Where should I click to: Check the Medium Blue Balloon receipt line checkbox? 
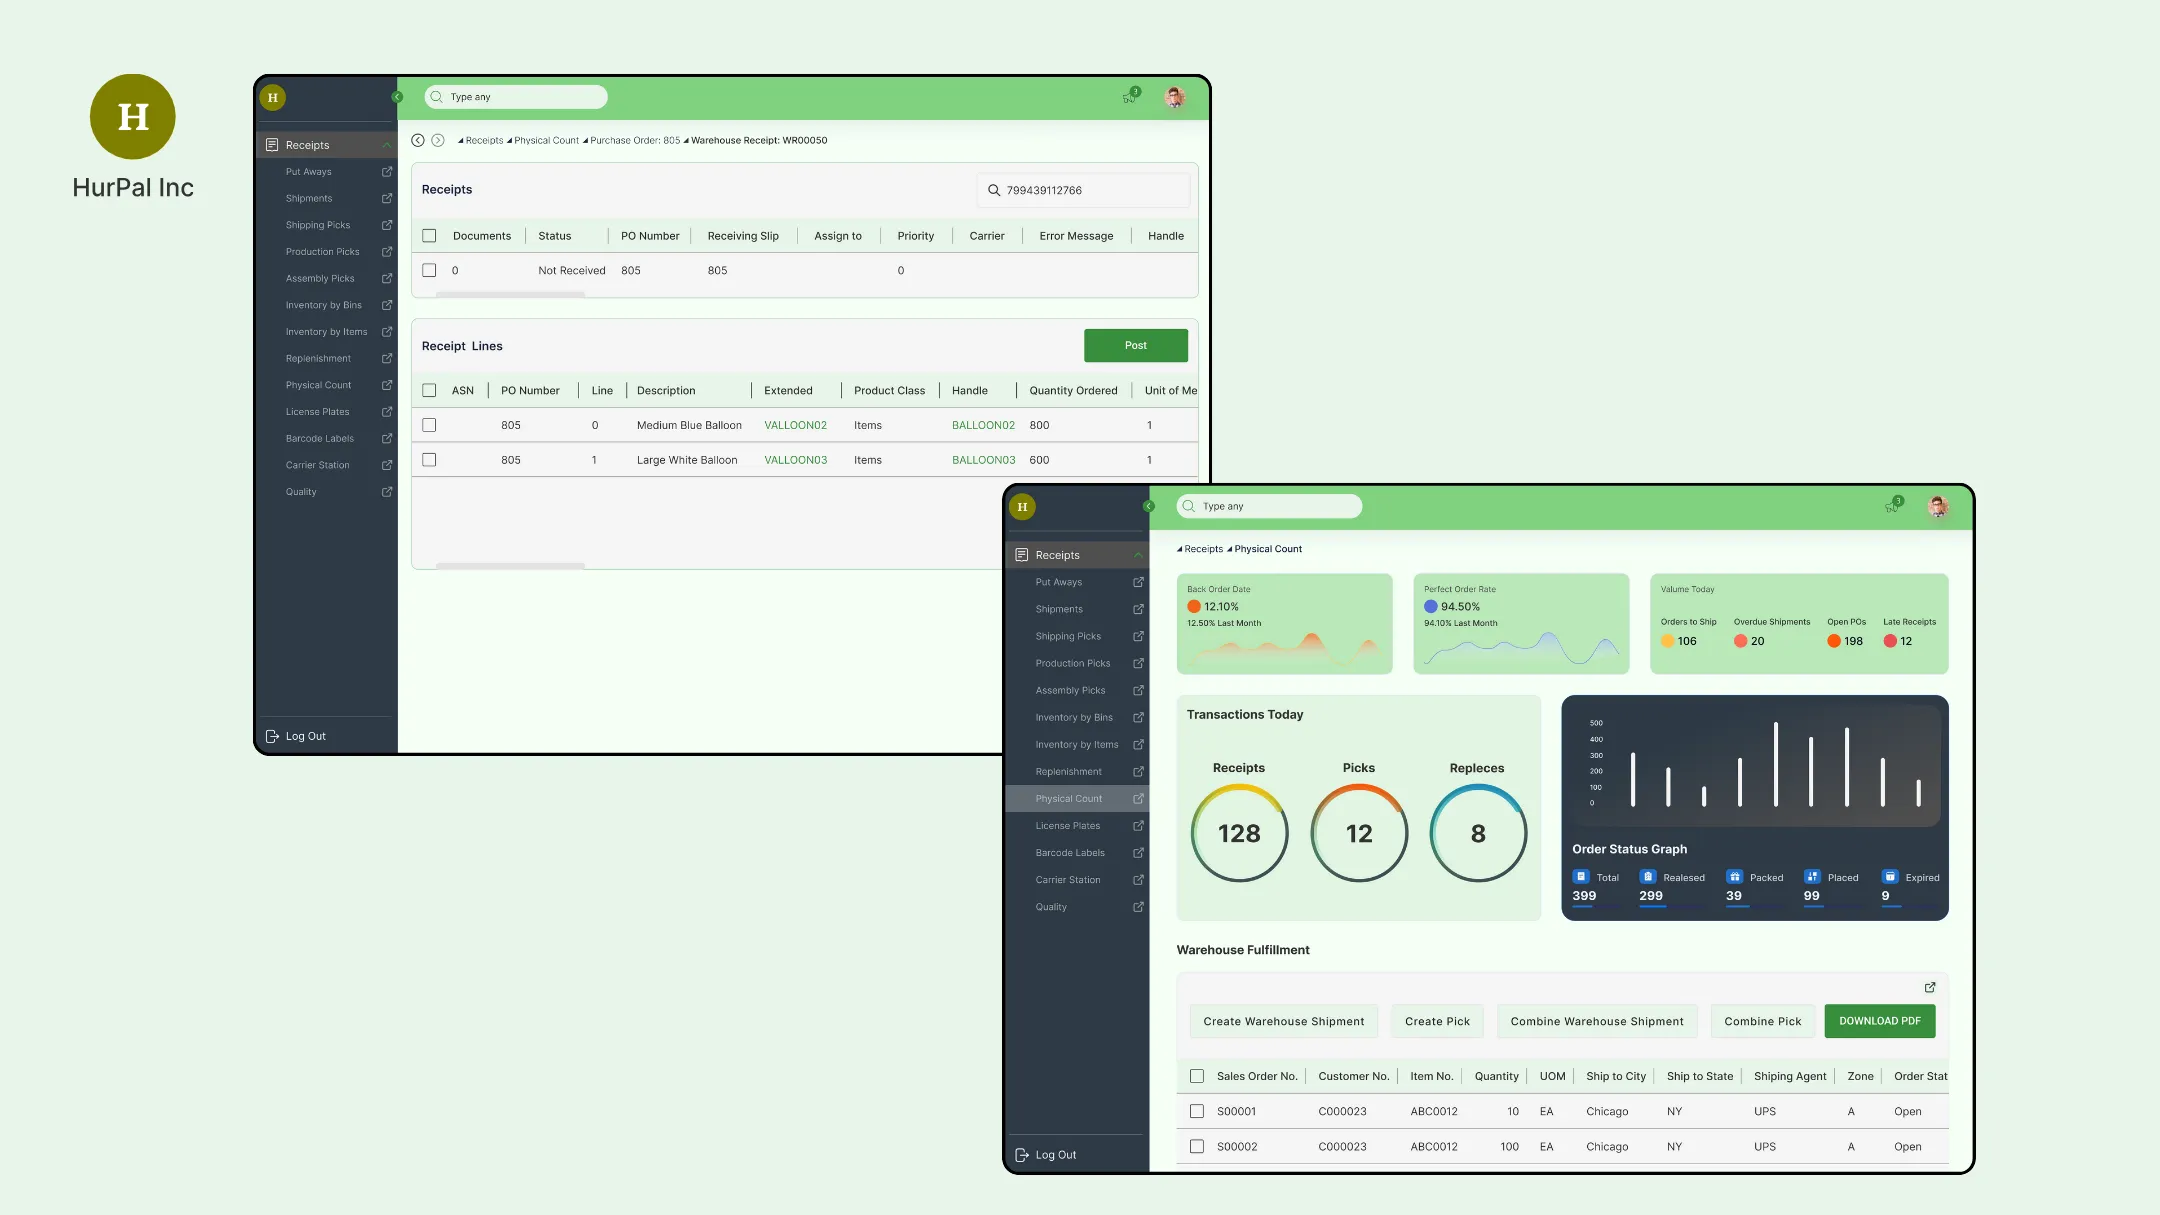coord(430,424)
